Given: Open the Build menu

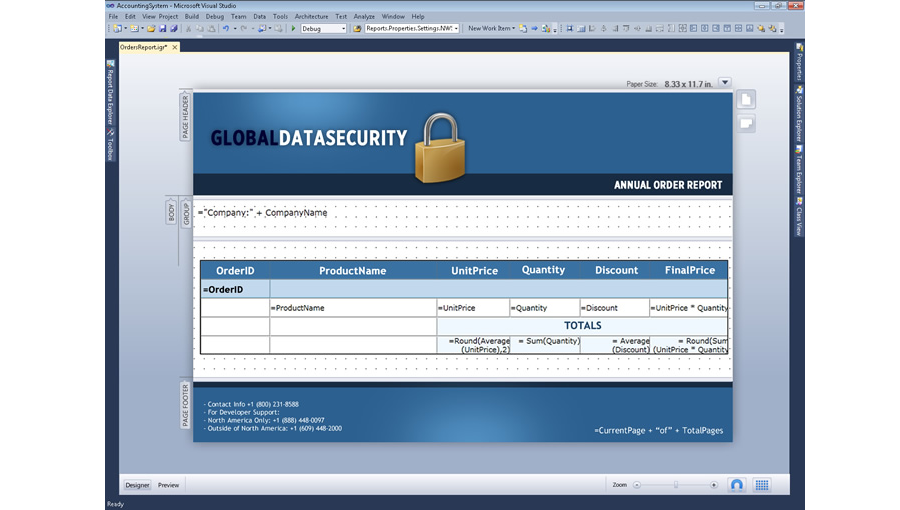Looking at the screenshot, I should click(x=192, y=17).
